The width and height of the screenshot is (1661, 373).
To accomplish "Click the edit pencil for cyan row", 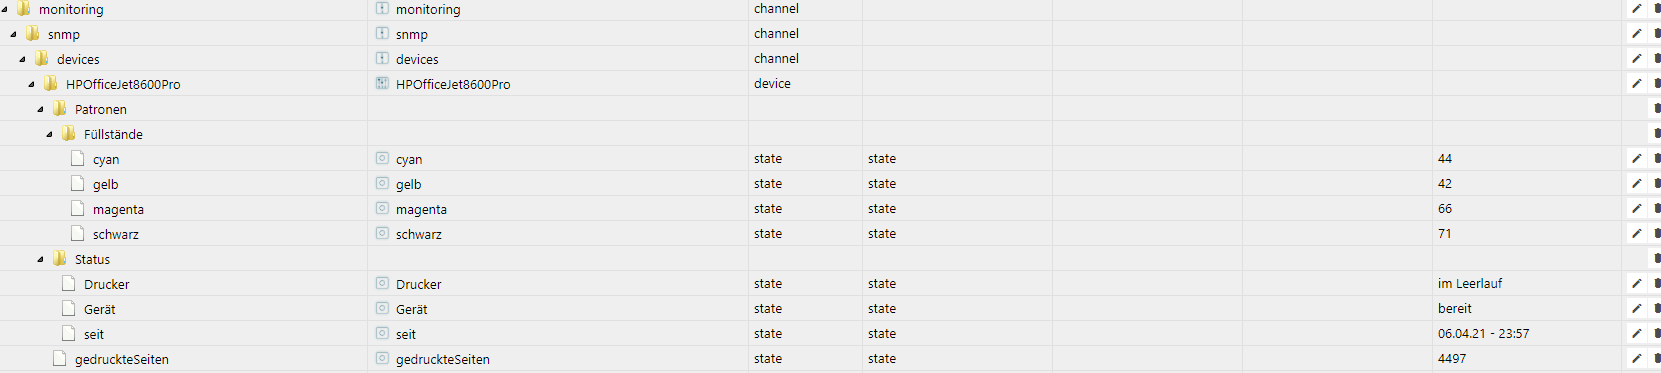I will pos(1637,158).
